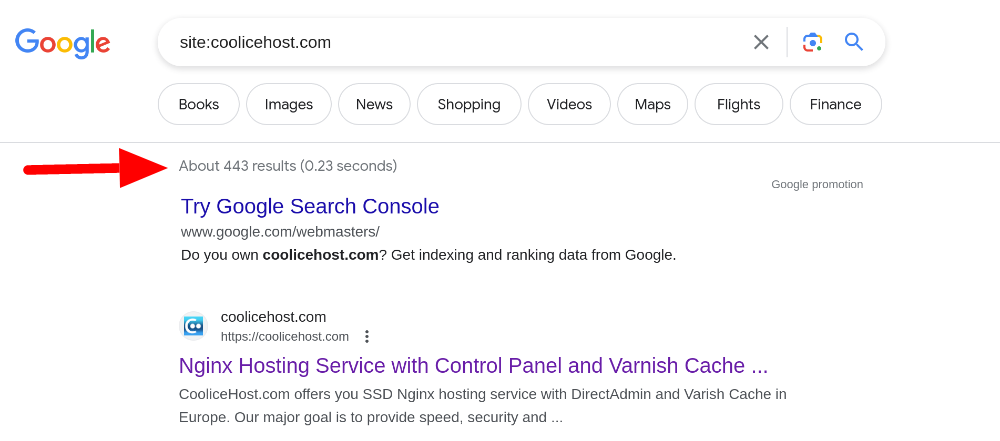Select the Flights filter chip
The image size is (1000, 441).
pos(739,104)
